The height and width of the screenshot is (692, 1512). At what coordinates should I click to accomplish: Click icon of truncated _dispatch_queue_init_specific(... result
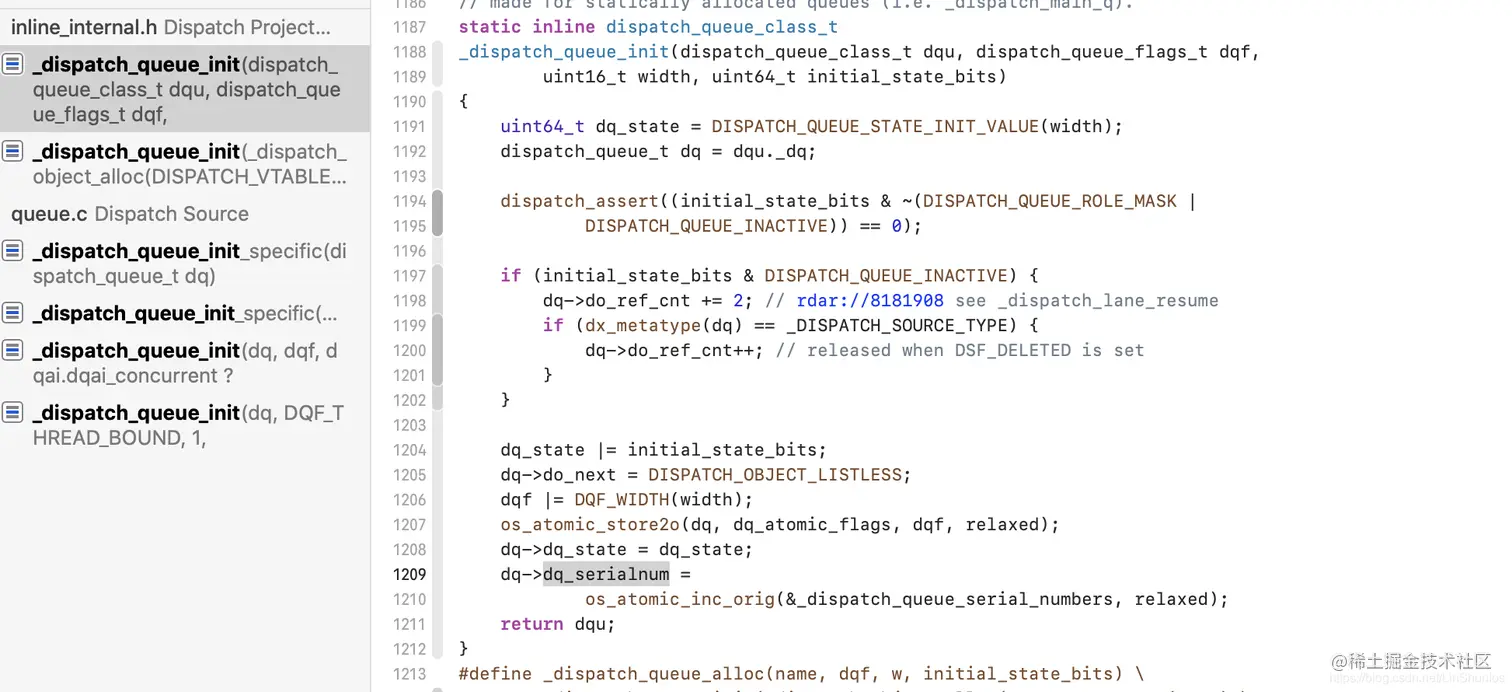[12, 313]
